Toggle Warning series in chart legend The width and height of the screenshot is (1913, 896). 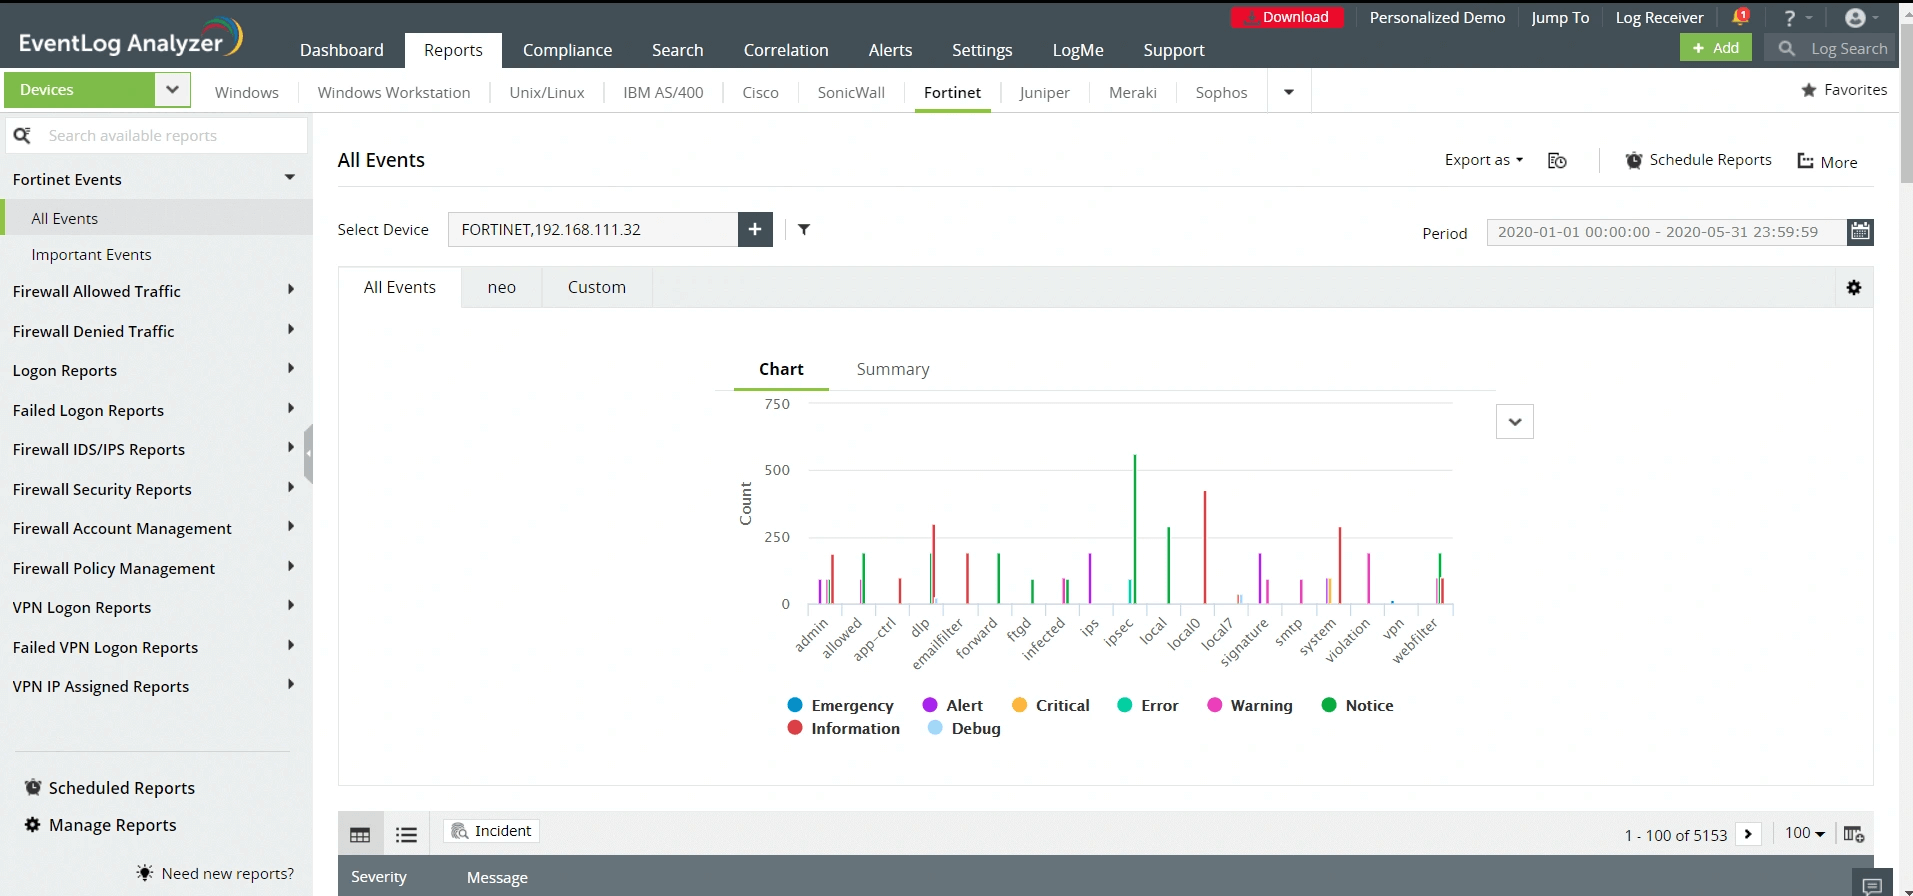point(1250,705)
